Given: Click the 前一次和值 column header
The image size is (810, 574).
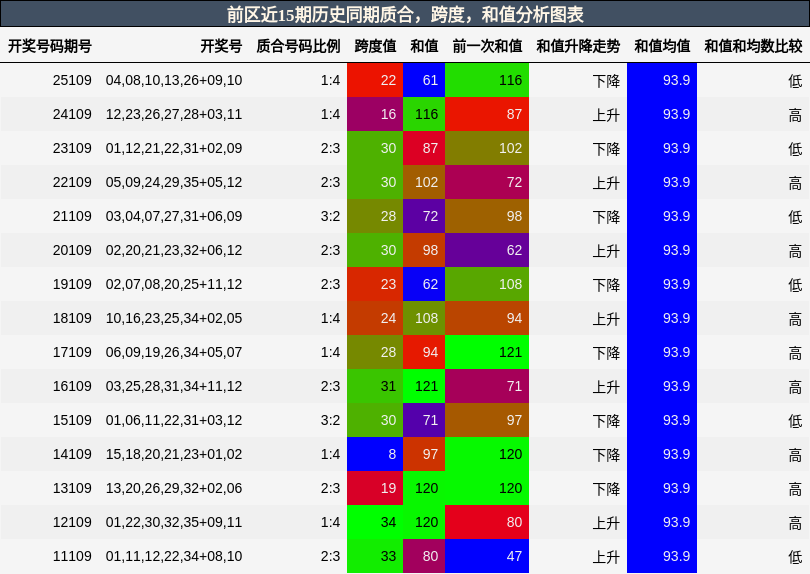Looking at the screenshot, I should pyautogui.click(x=487, y=46).
